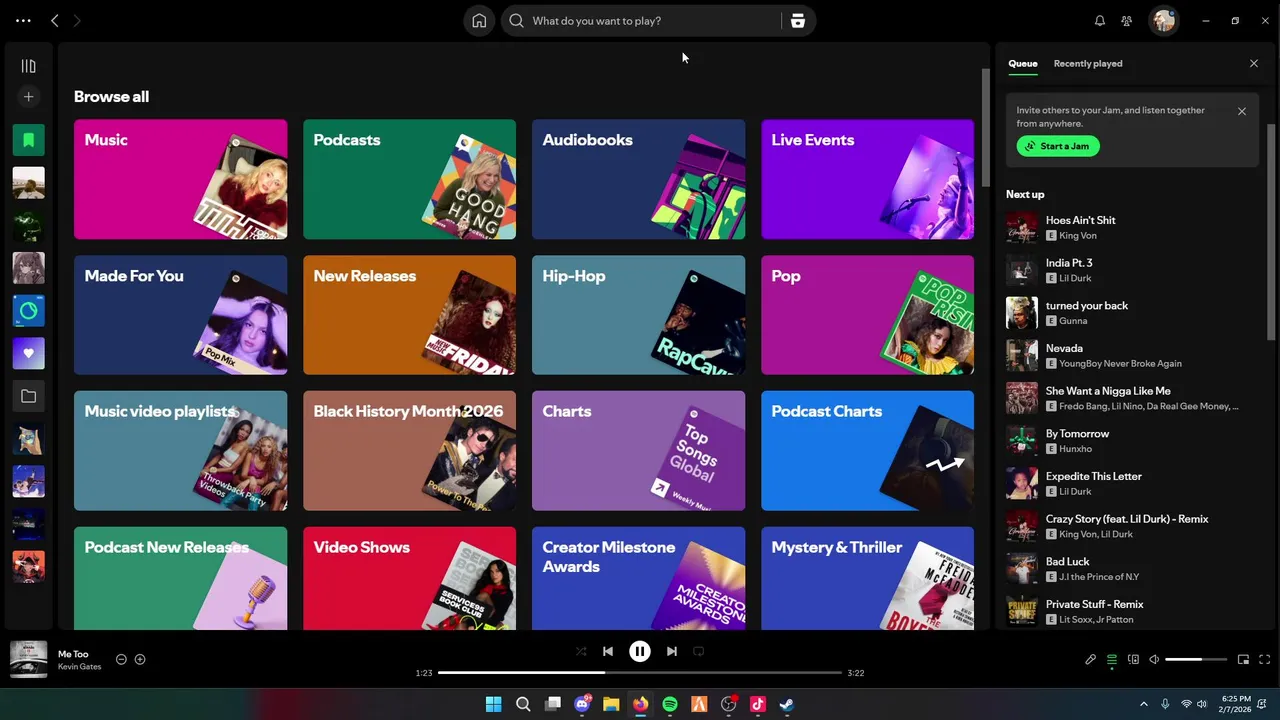
Task: Open Liked Songs purple heart in sidebar
Action: click(x=28, y=353)
